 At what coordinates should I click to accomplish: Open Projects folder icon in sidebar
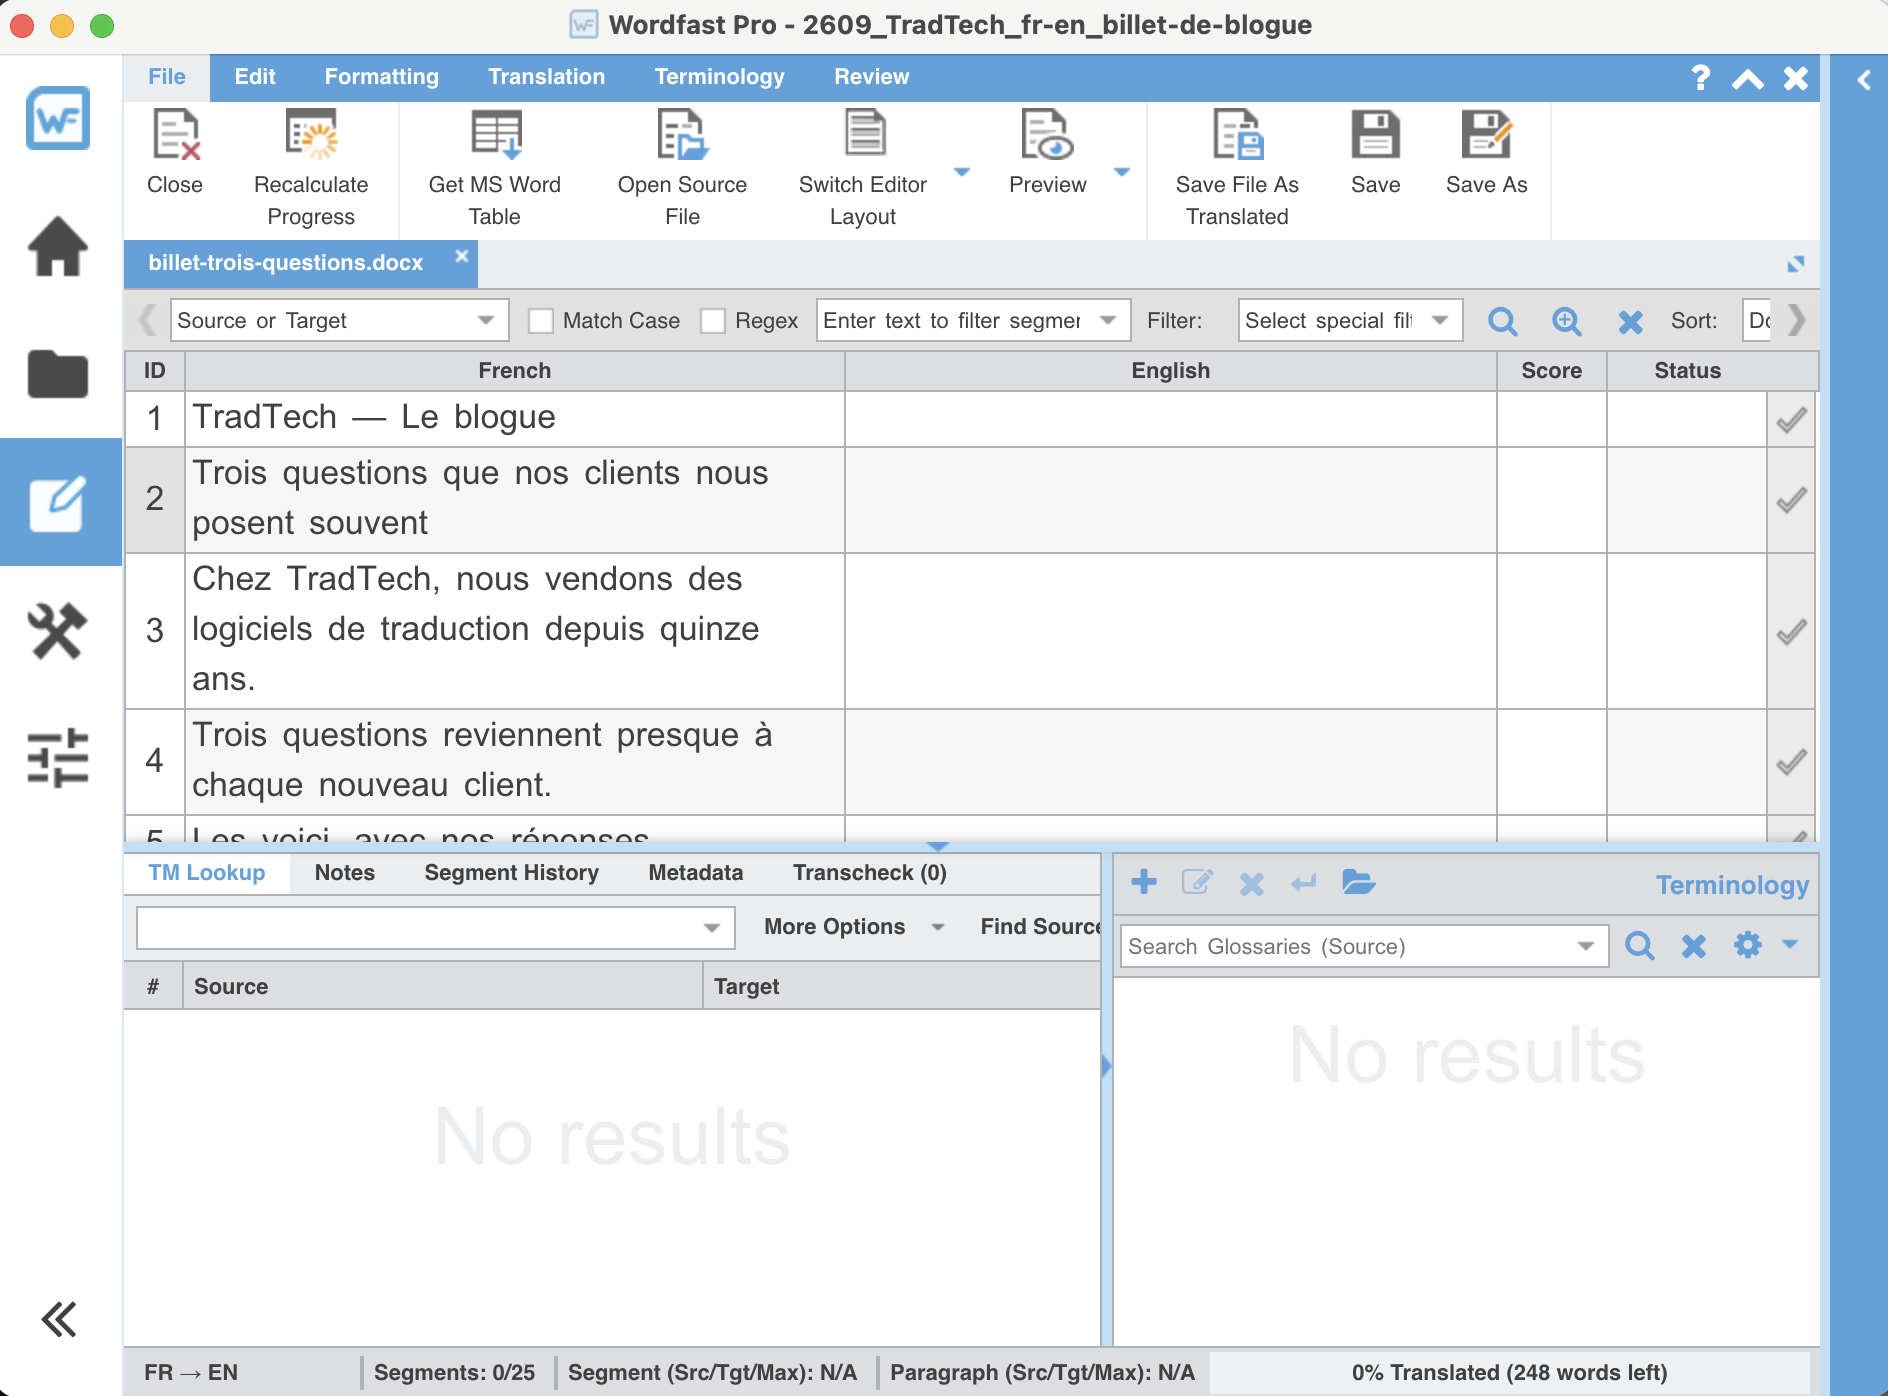click(58, 375)
